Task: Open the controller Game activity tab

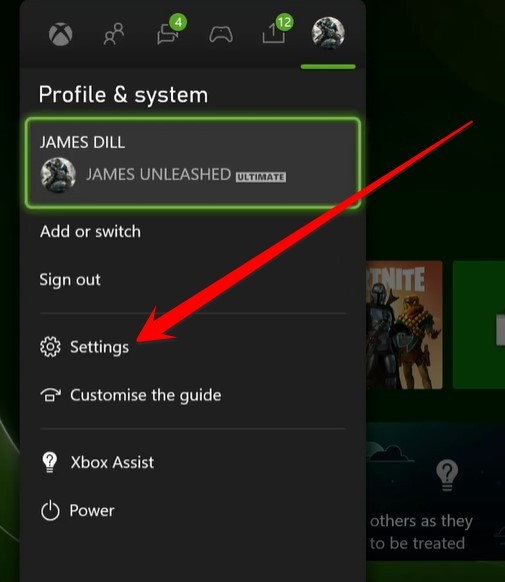Action: [221, 35]
